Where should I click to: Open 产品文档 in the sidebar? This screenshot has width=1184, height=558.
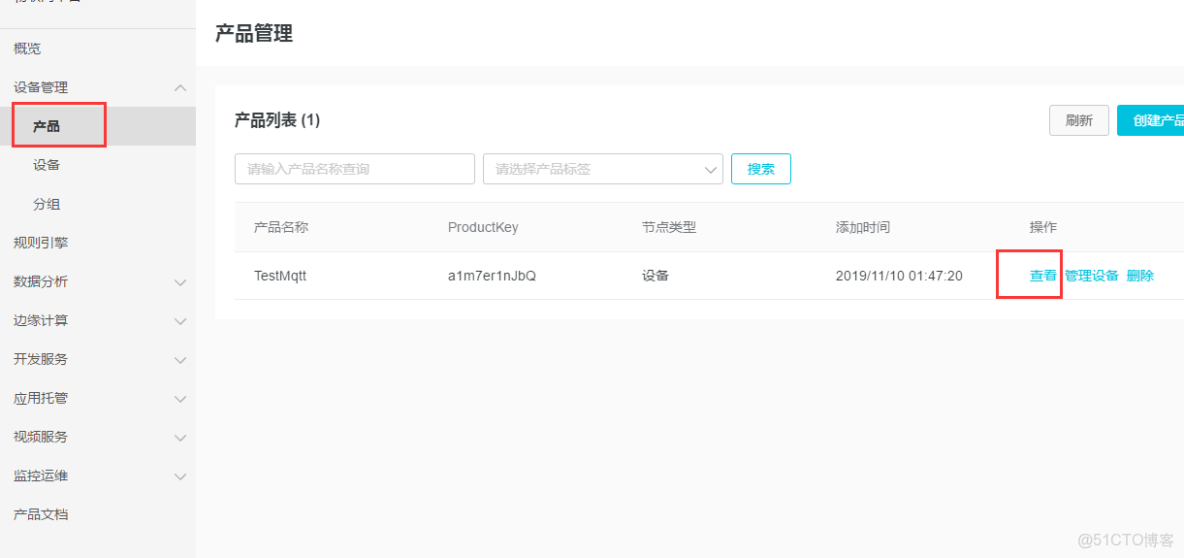41,515
